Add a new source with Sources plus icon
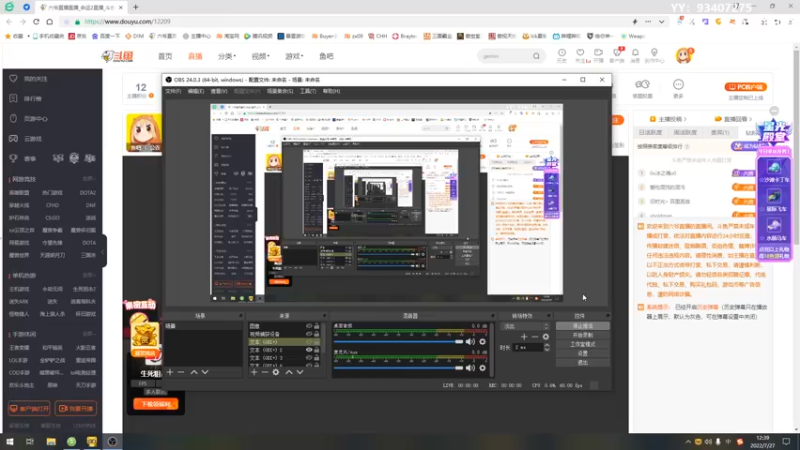This screenshot has height=450, width=800. [x=254, y=372]
